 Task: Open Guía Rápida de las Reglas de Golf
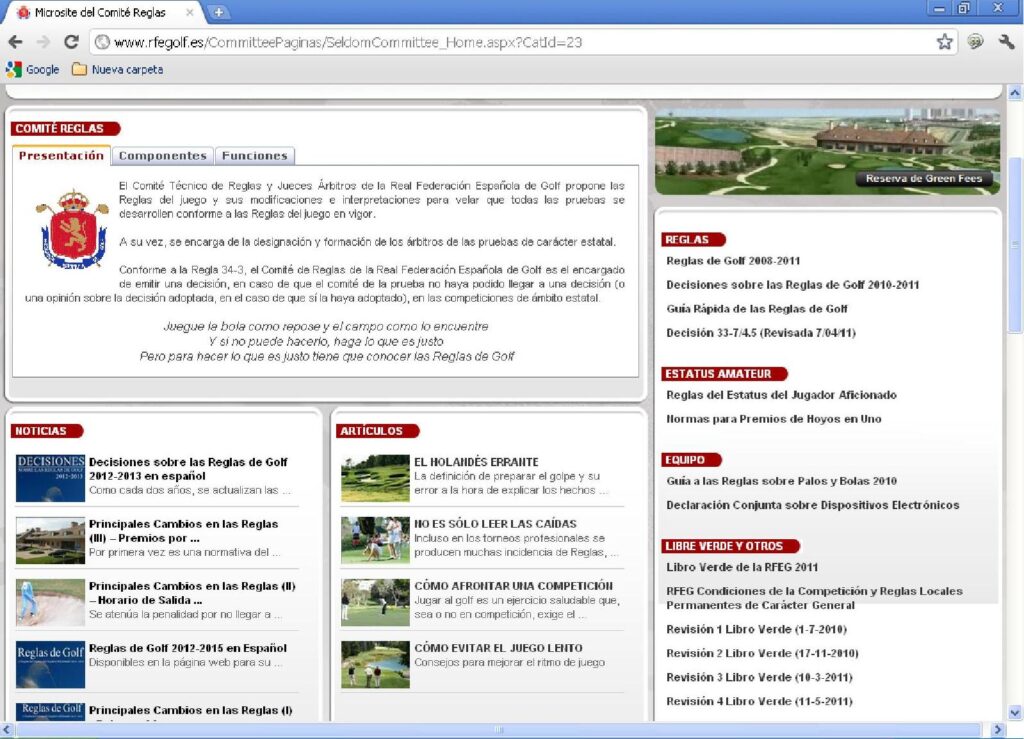pyautogui.click(x=756, y=309)
